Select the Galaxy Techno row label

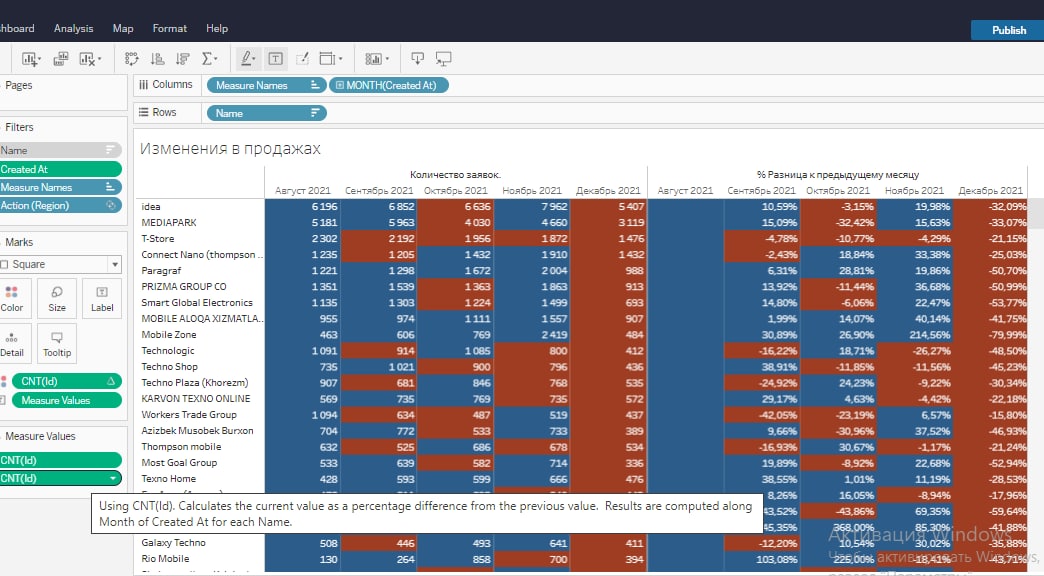point(173,543)
